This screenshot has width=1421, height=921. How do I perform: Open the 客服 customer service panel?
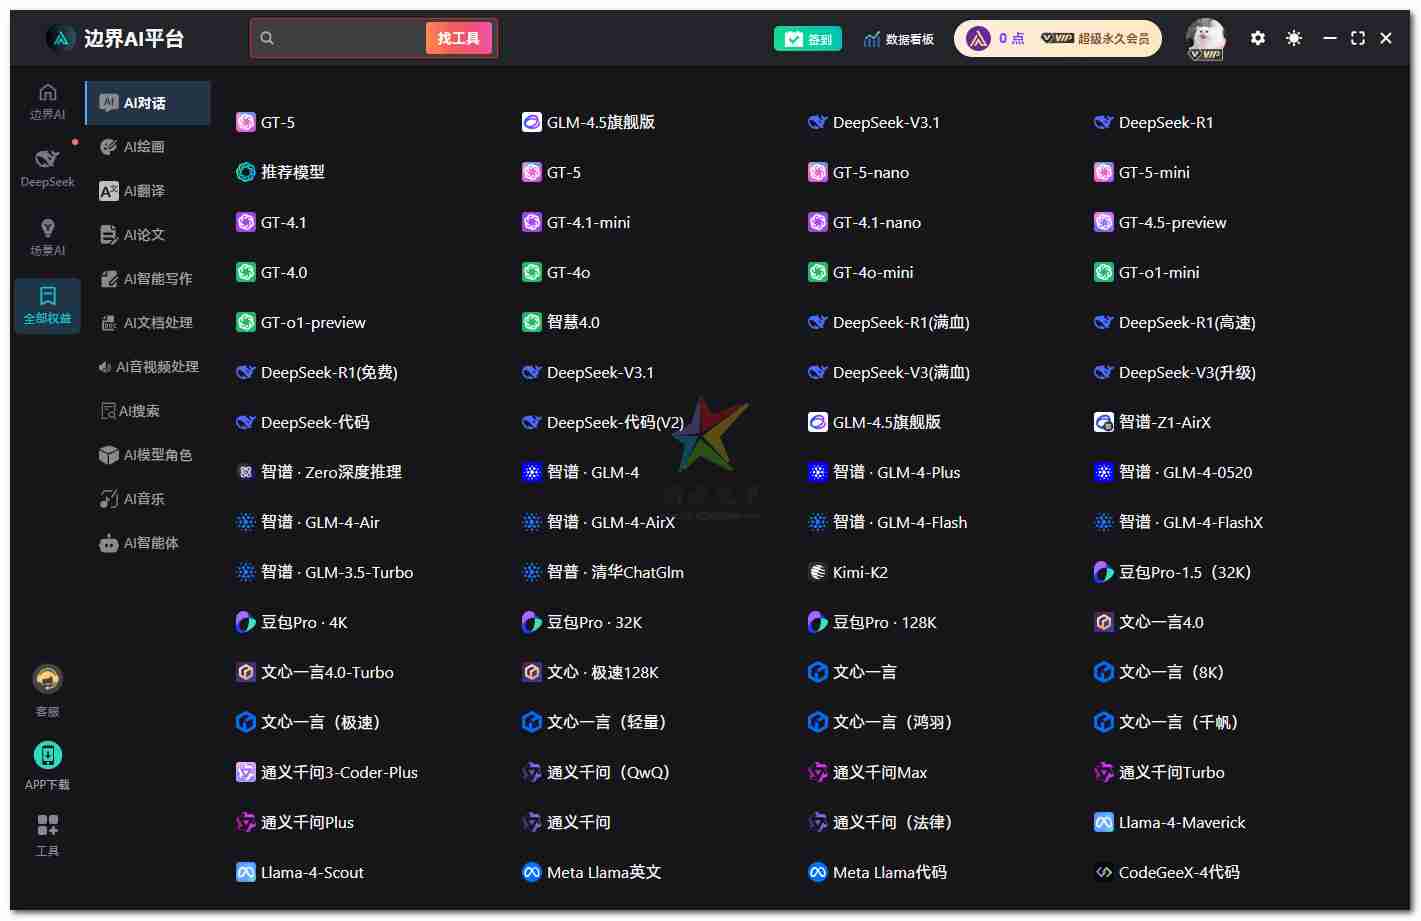coord(46,686)
